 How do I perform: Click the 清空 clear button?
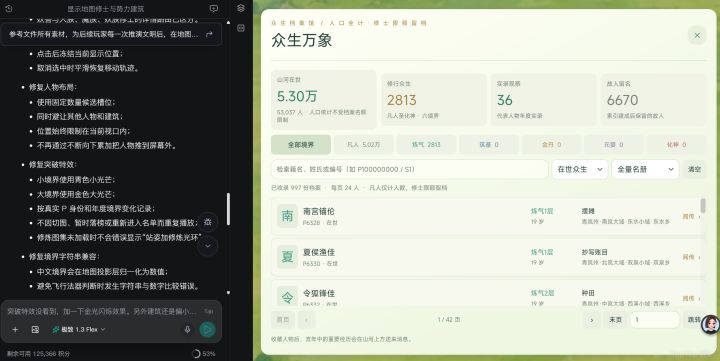(694, 169)
